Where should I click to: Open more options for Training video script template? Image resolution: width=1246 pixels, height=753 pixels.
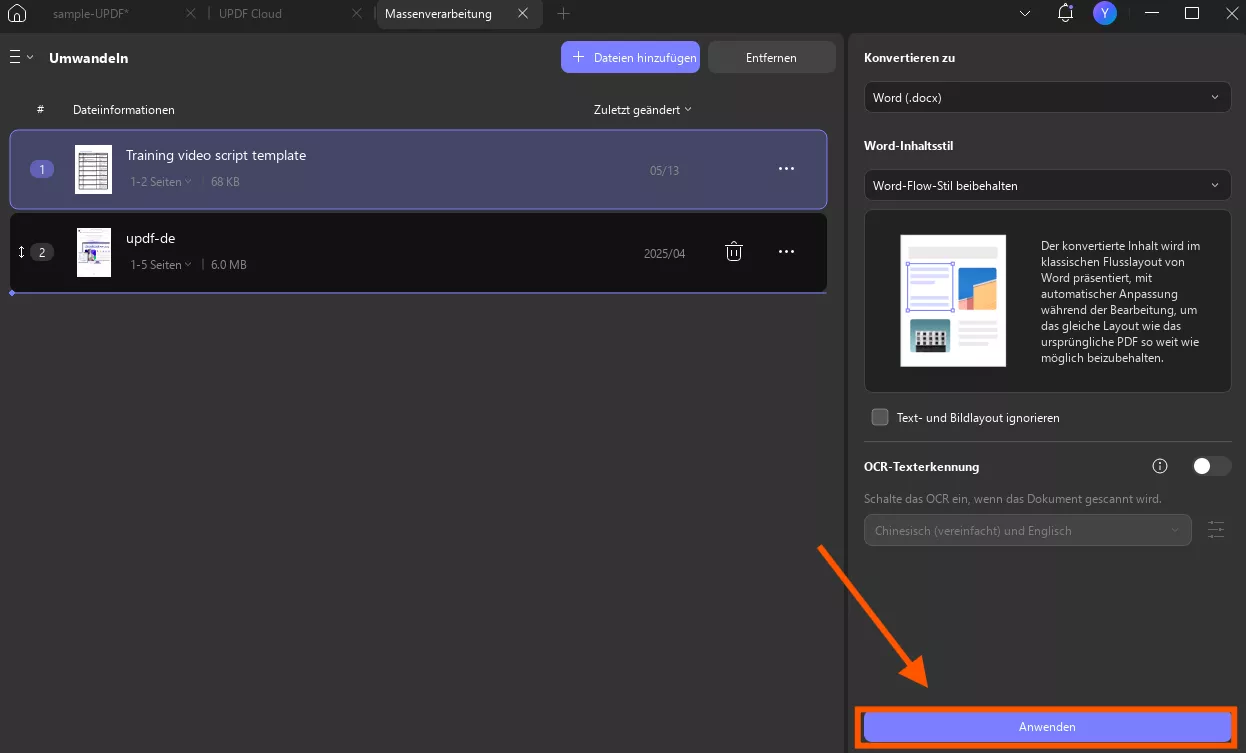click(x=786, y=169)
